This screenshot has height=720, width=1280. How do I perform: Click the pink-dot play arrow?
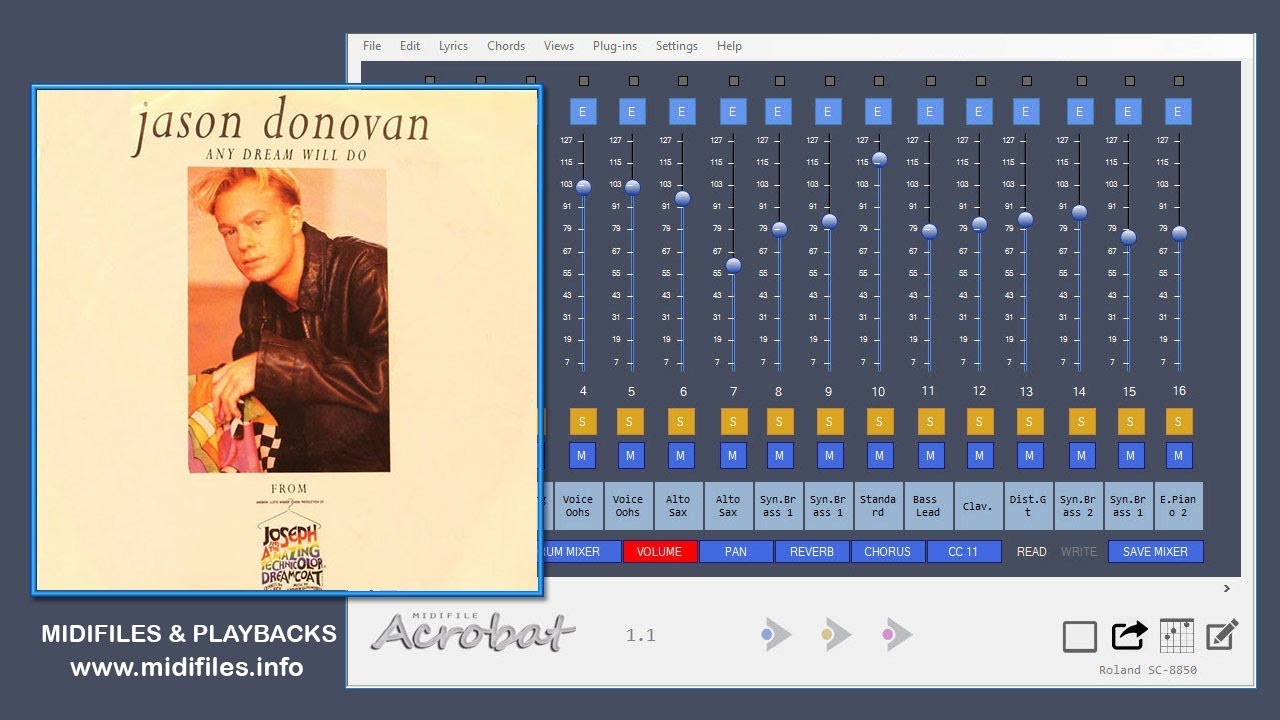(x=897, y=634)
